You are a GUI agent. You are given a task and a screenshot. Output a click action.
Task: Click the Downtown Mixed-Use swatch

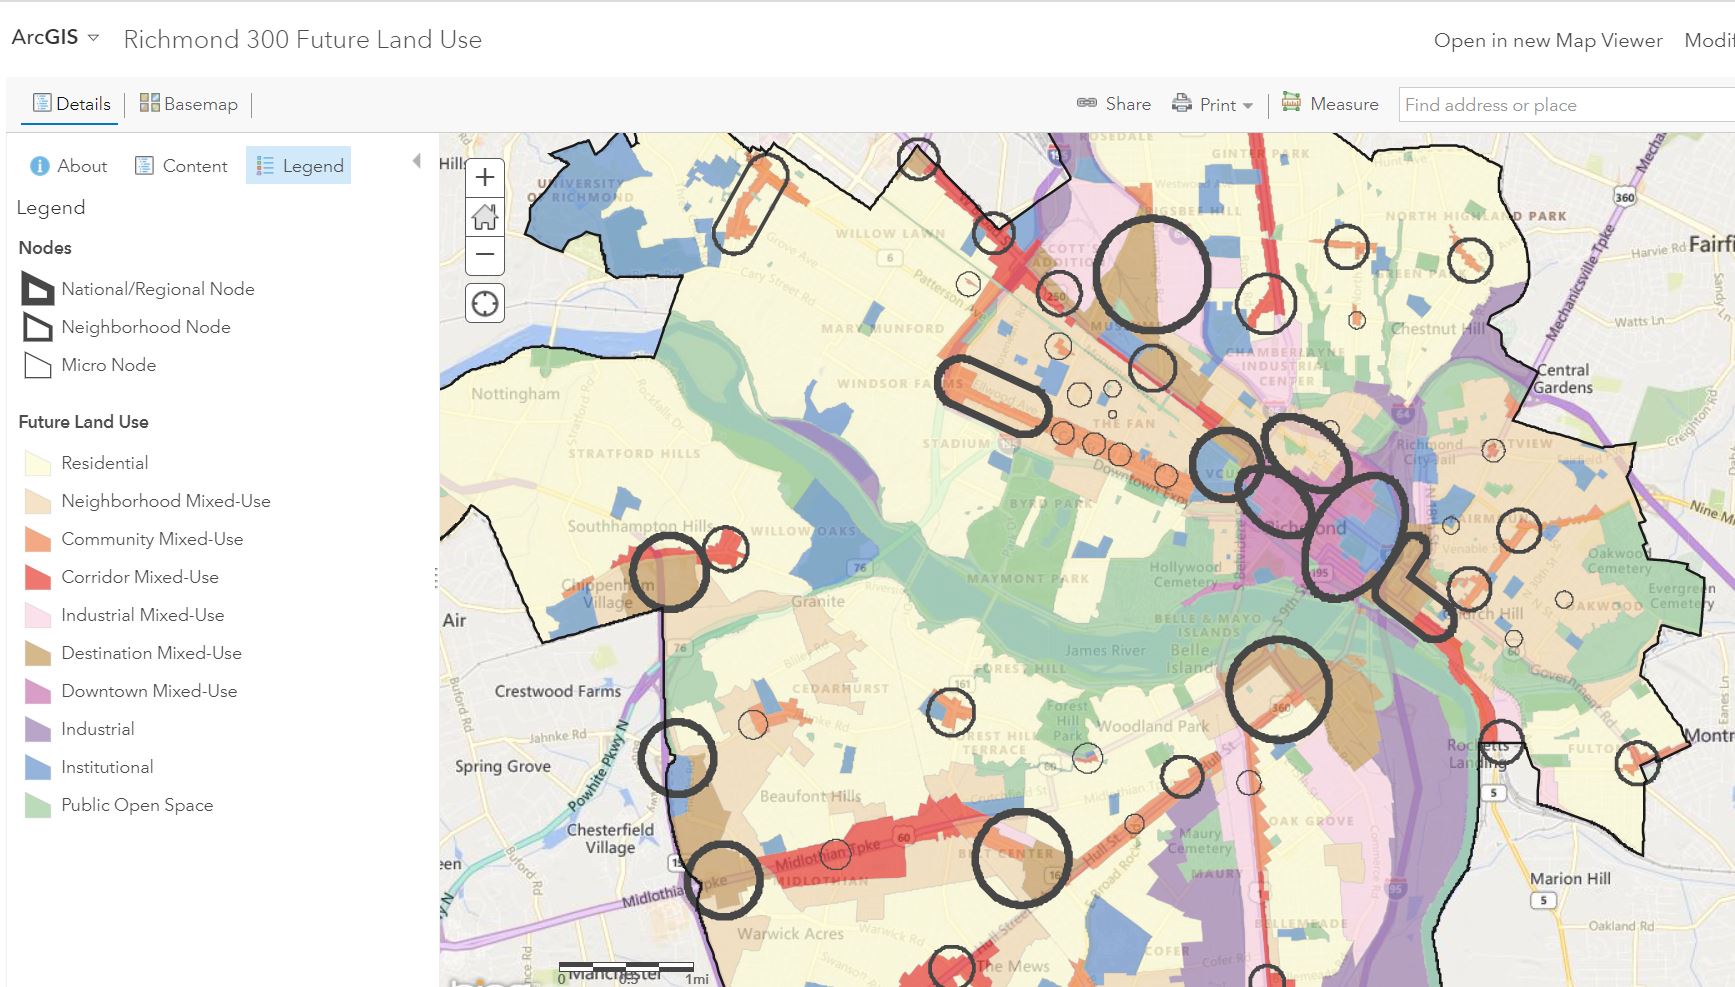tap(38, 691)
